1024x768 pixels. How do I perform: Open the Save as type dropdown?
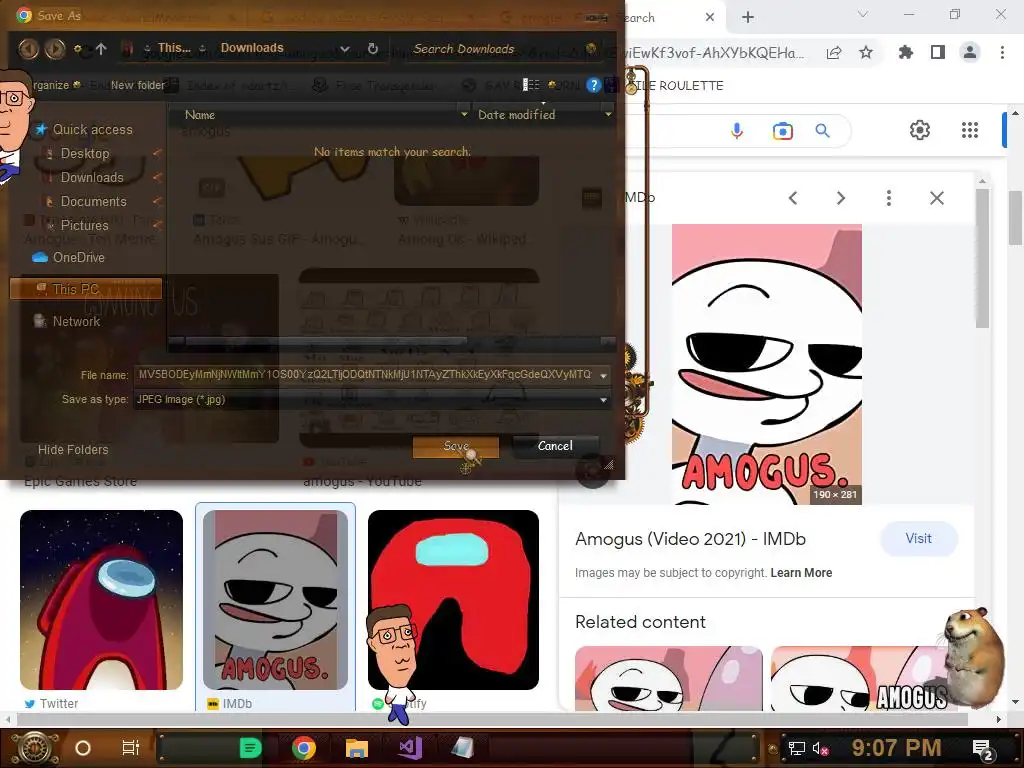coord(603,400)
